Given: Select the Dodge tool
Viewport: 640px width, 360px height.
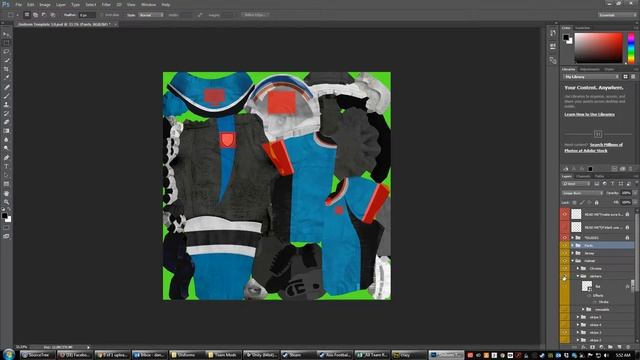Looking at the screenshot, I should pos(6,148).
